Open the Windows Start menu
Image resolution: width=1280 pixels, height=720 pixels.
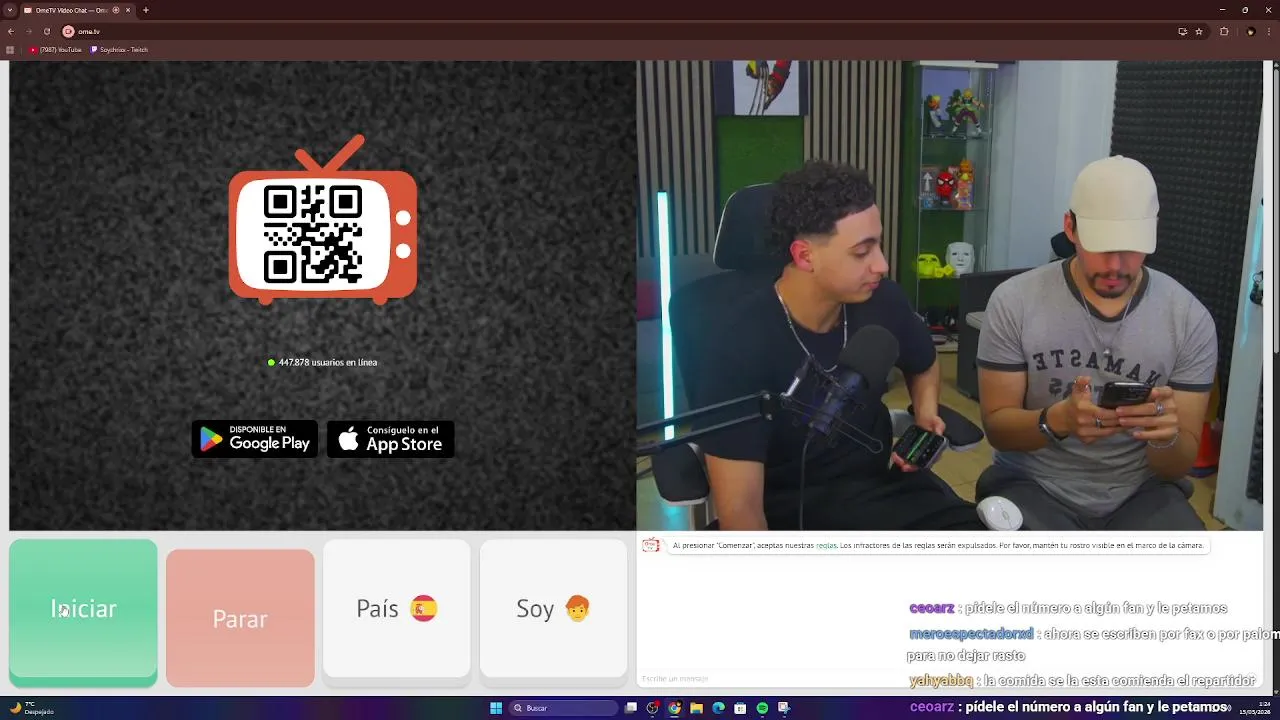click(x=496, y=708)
